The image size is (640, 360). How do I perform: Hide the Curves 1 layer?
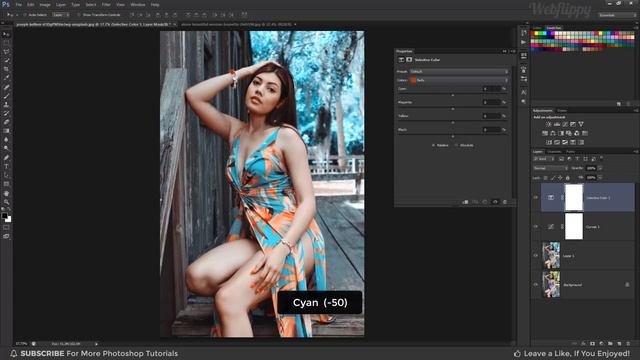pos(536,227)
